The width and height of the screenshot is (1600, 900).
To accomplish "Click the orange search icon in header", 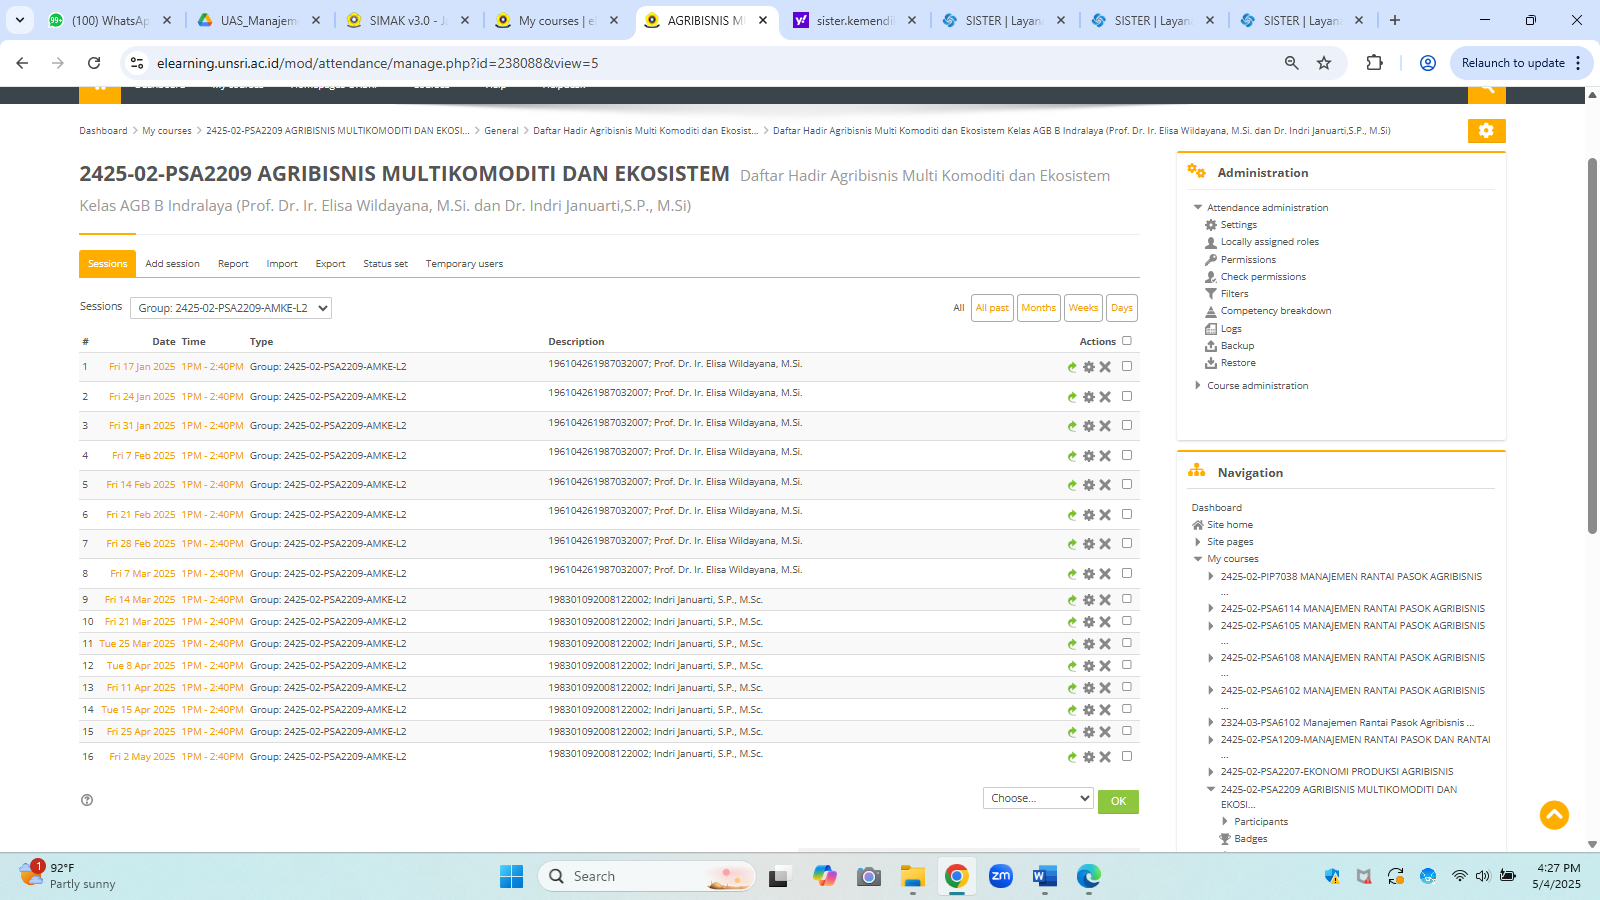I will (1486, 92).
